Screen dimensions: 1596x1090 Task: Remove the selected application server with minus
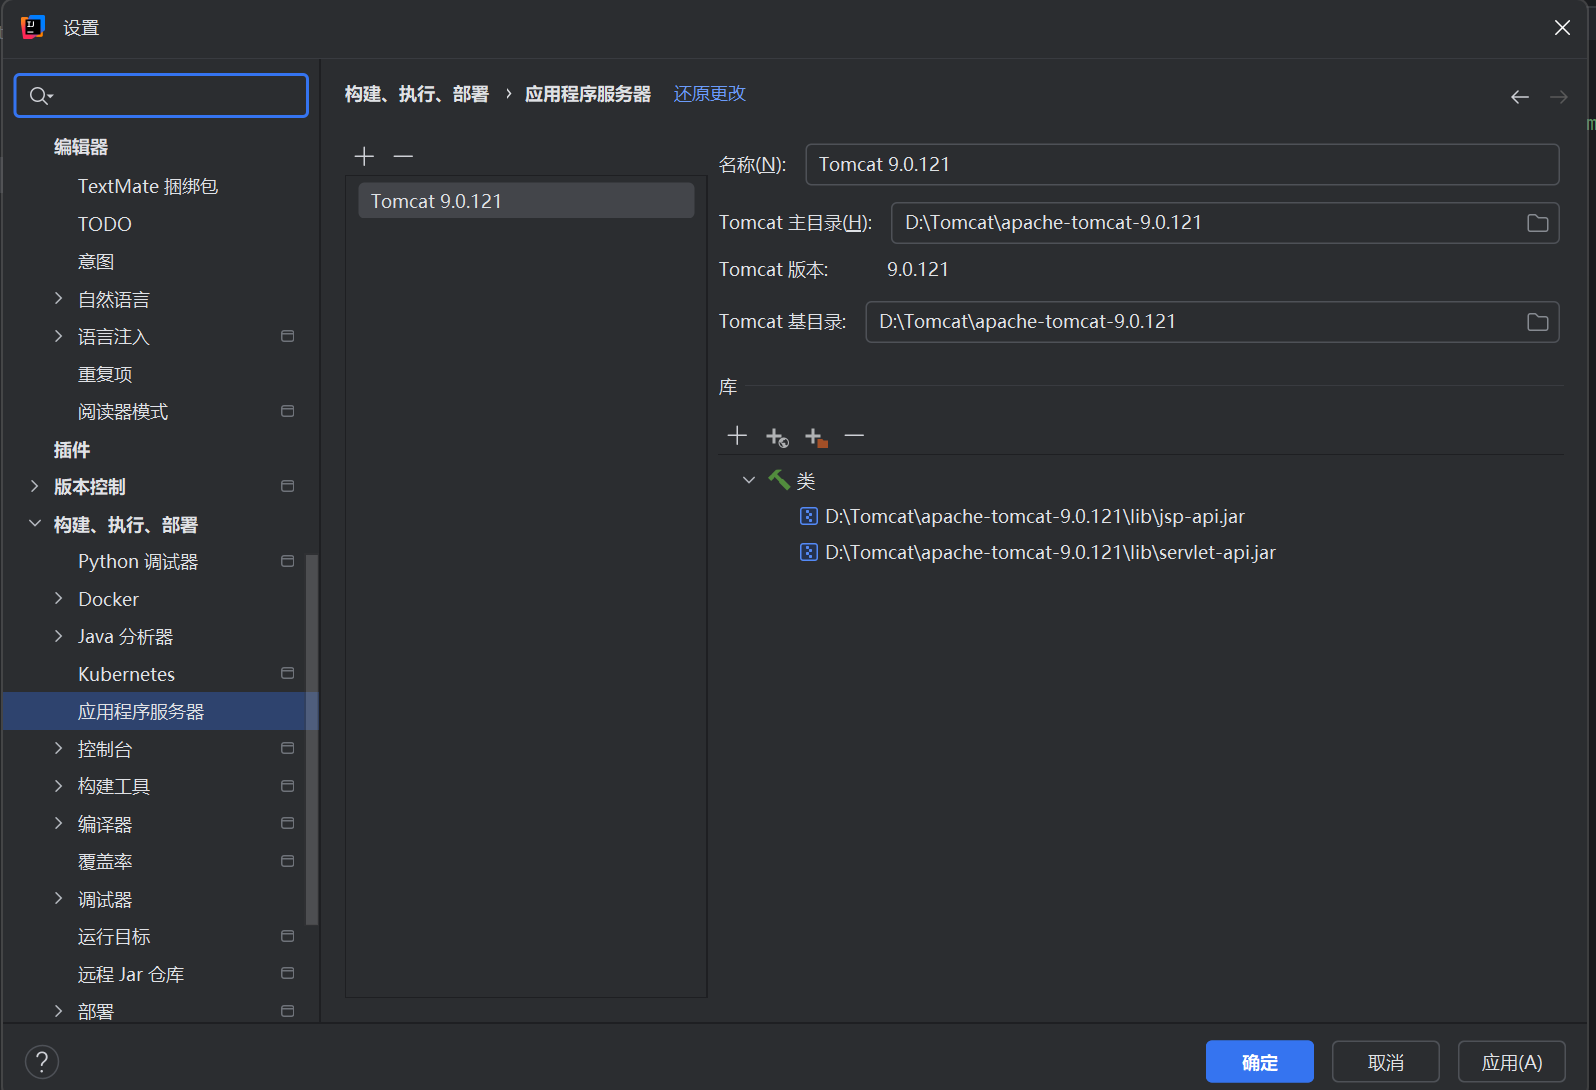[403, 156]
